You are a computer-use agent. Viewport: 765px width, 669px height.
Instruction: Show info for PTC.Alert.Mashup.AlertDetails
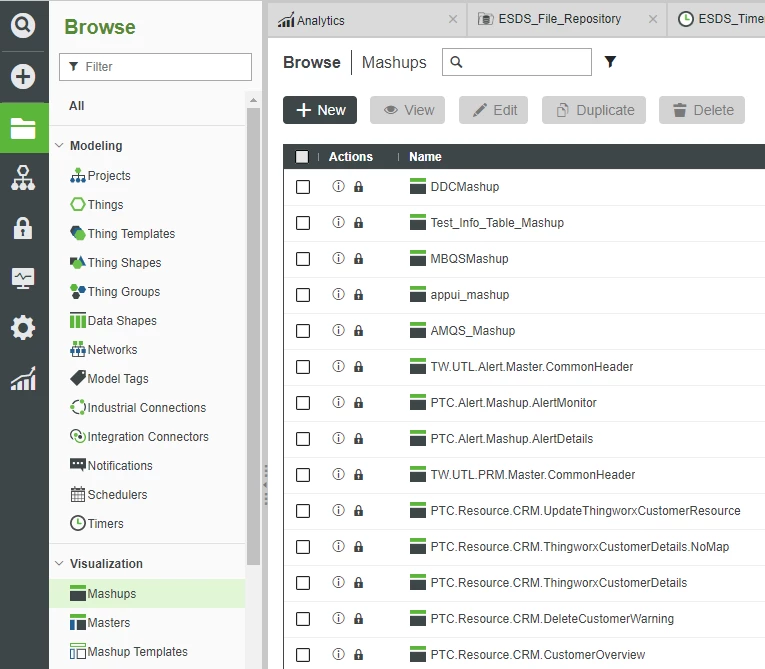tap(338, 438)
